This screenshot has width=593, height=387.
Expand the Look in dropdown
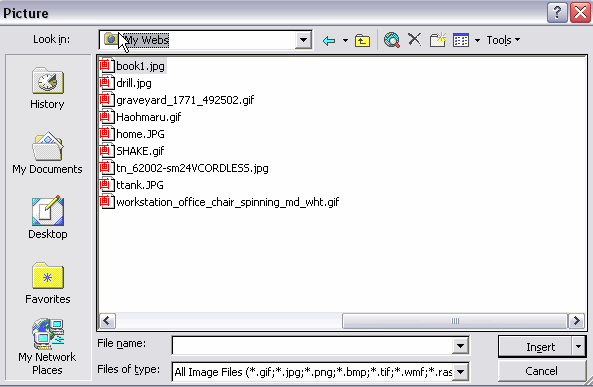303,40
